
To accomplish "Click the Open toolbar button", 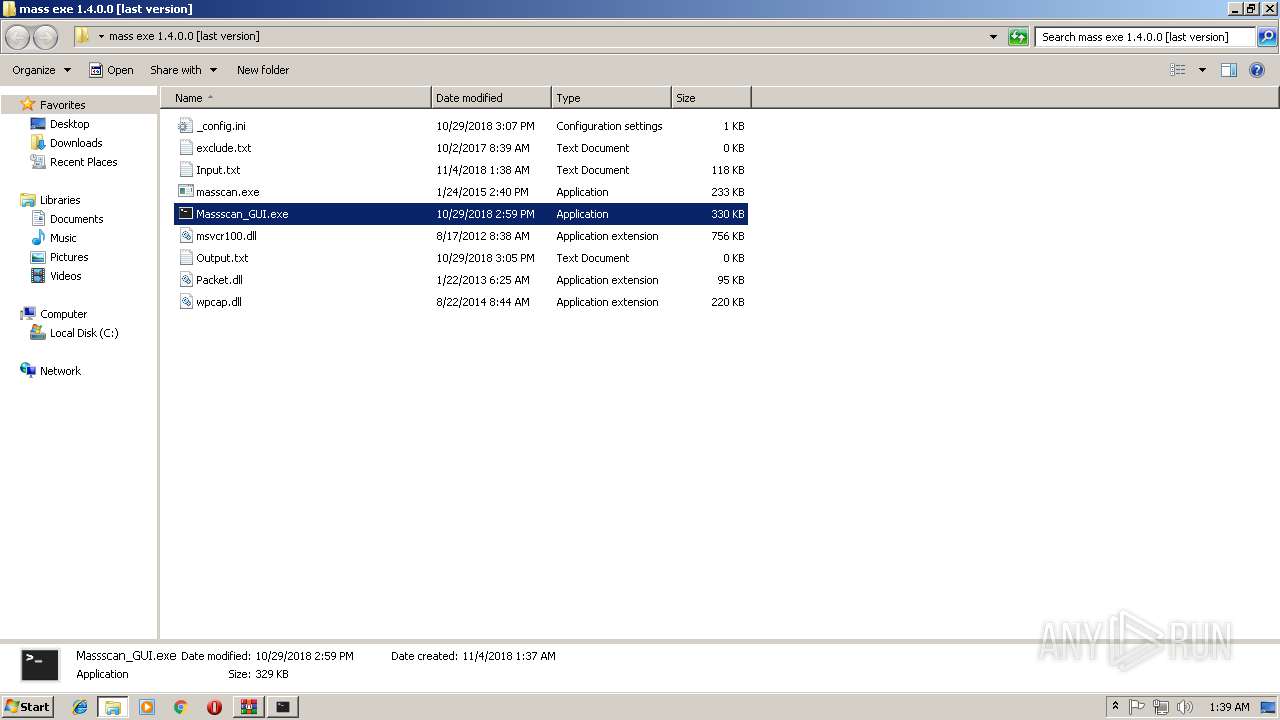I will click(x=111, y=70).
